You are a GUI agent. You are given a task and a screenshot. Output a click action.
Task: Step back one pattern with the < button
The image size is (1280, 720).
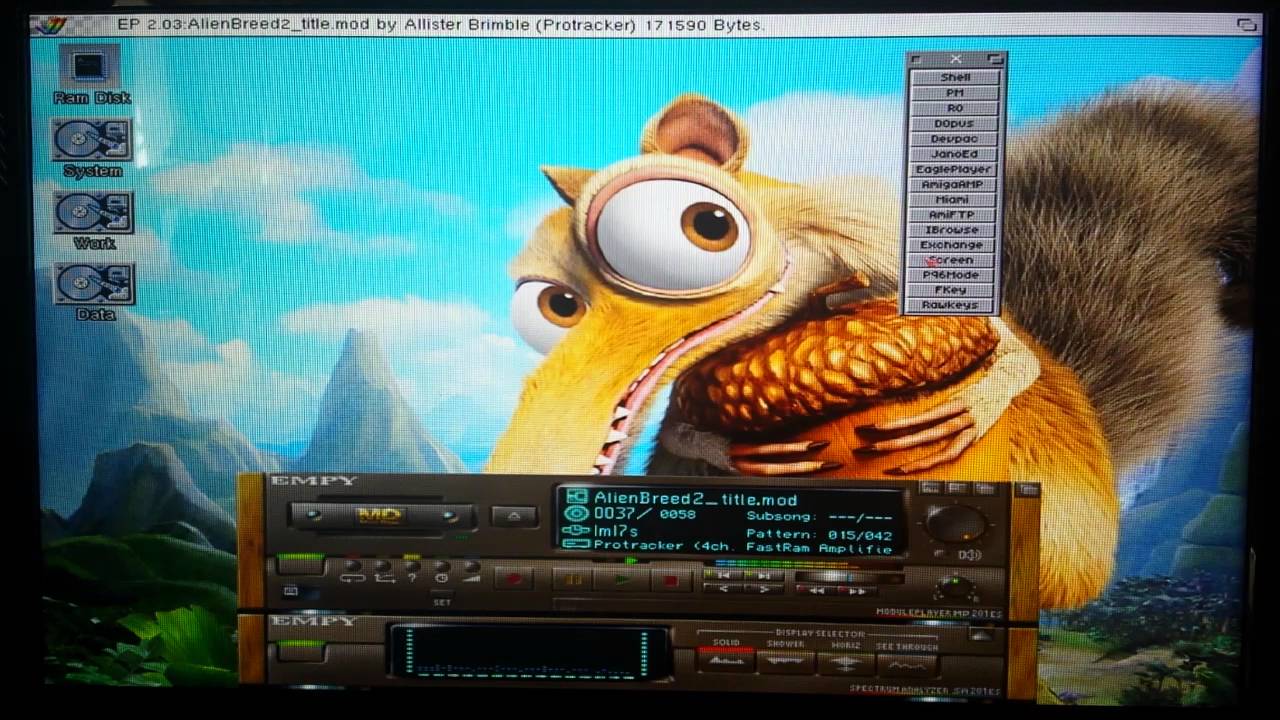coord(723,589)
